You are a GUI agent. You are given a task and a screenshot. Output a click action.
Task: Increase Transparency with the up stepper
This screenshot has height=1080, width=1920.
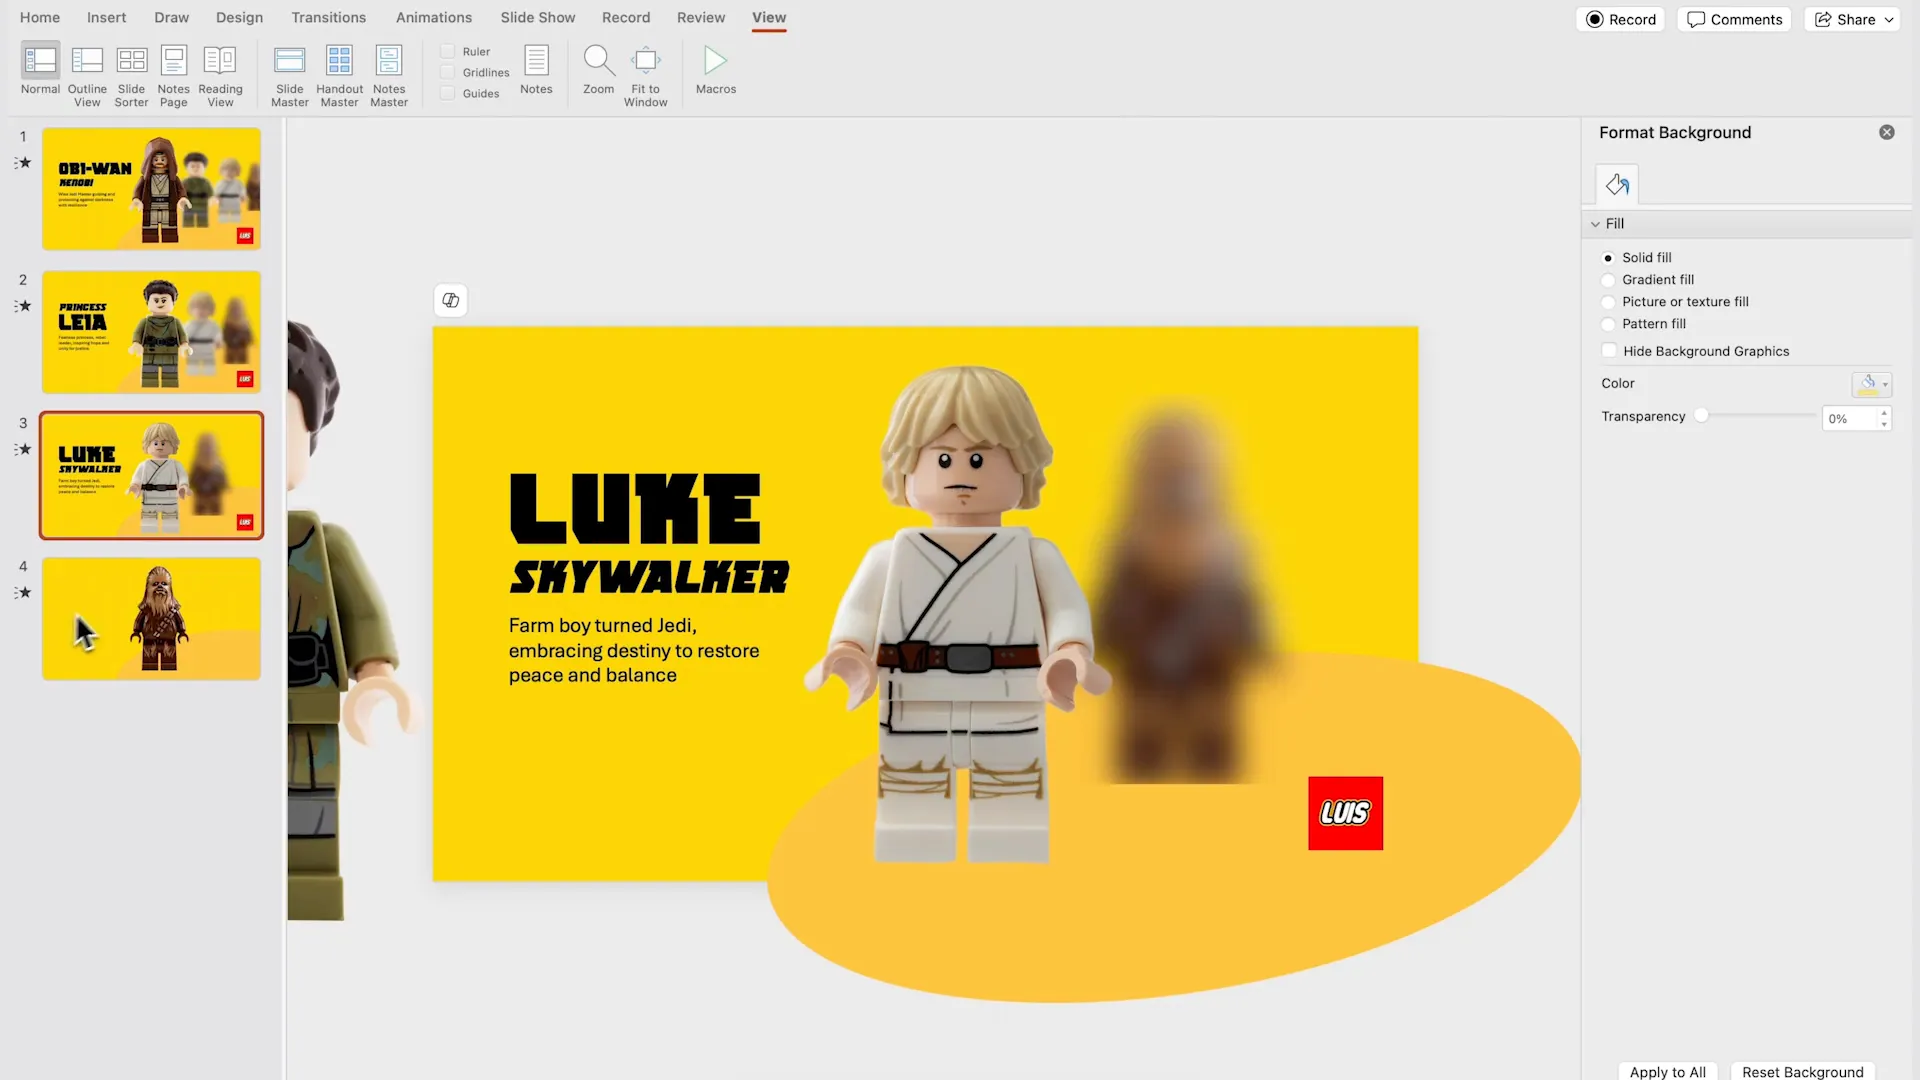click(x=1884, y=412)
